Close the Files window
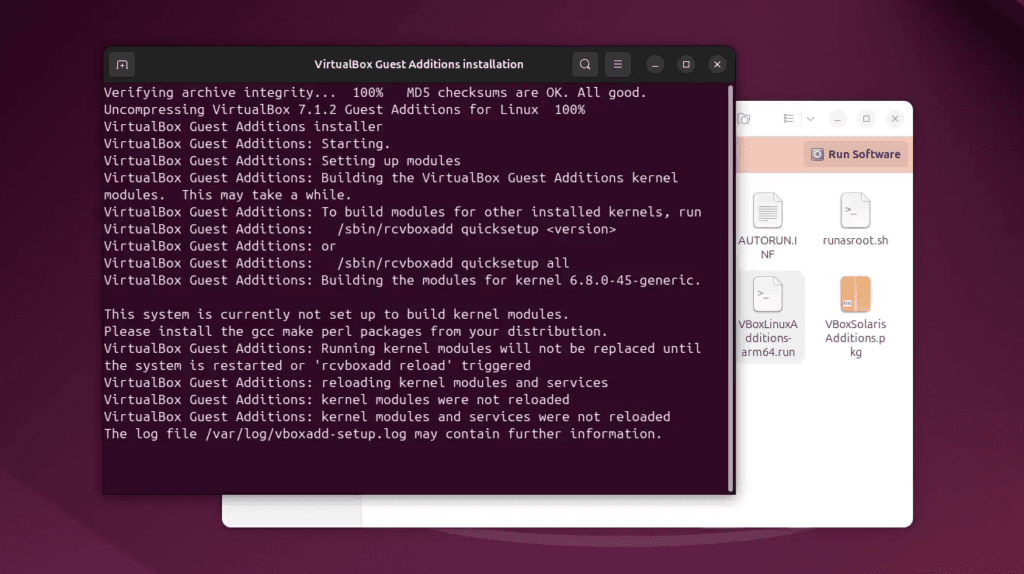This screenshot has height=574, width=1024. (895, 119)
